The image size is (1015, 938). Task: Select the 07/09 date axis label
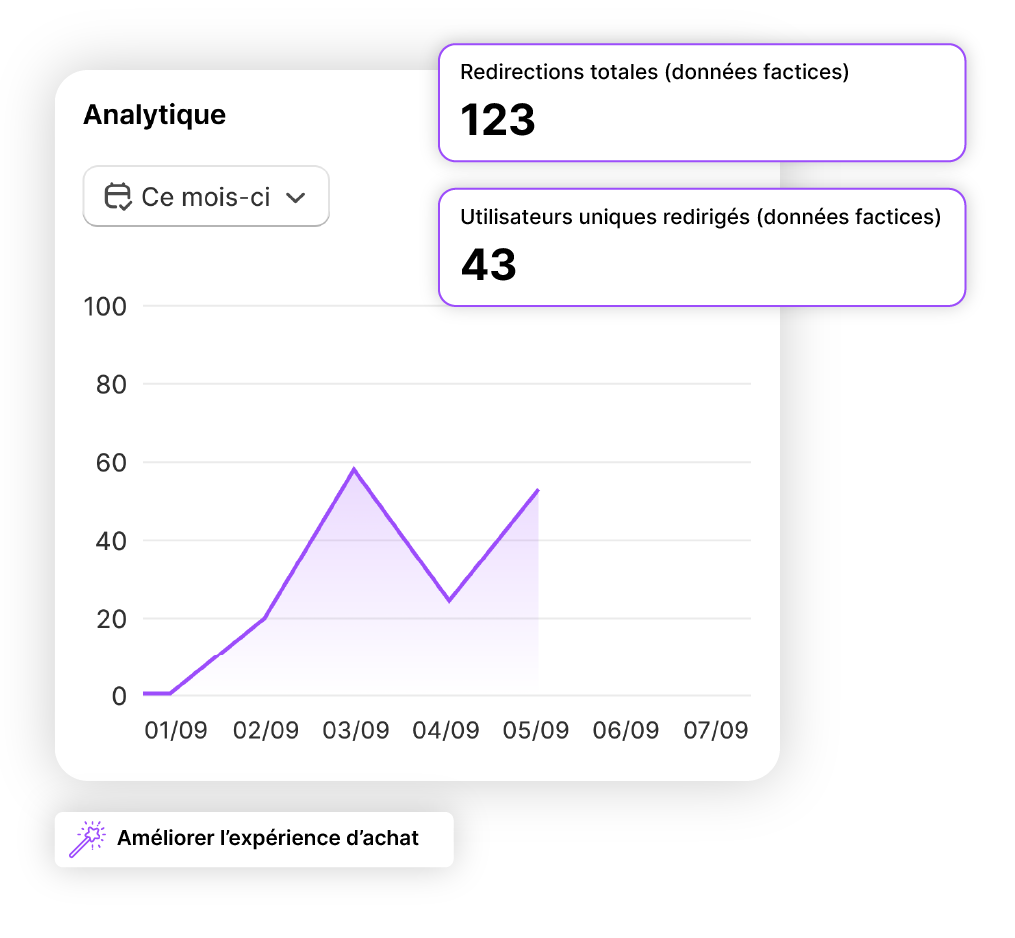[715, 731]
